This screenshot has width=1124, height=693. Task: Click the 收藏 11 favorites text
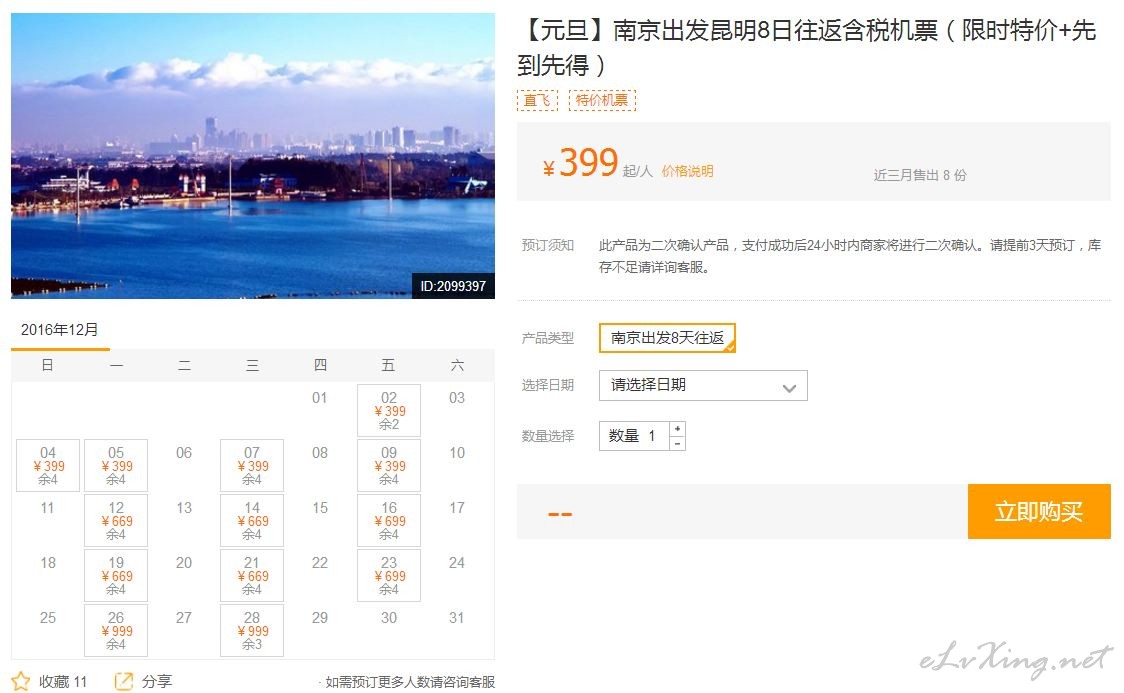point(62,682)
